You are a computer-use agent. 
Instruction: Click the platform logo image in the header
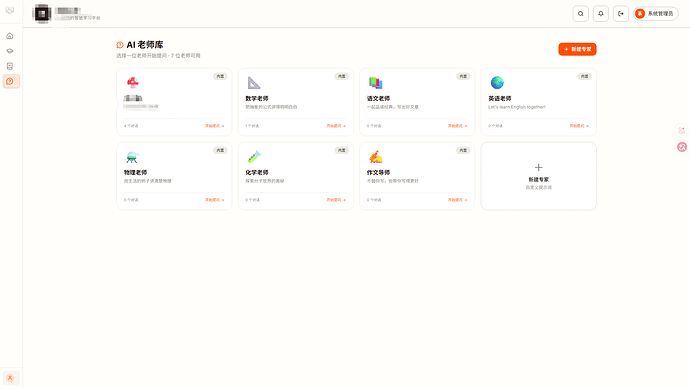42,14
